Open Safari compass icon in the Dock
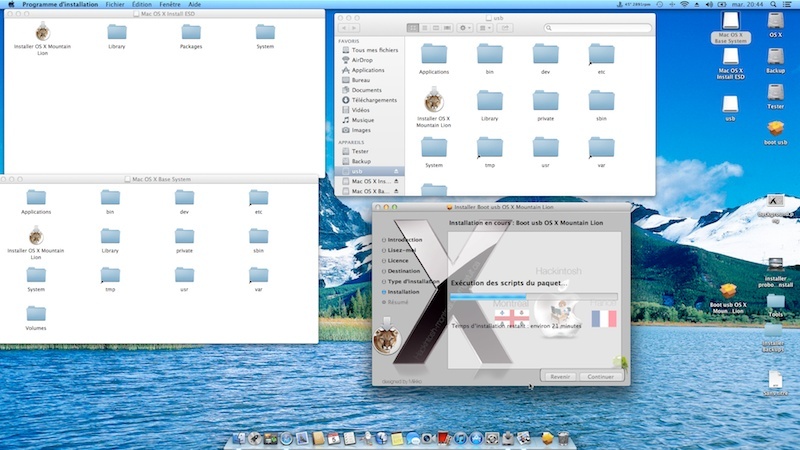Viewport: 800px width, 450px height. point(286,438)
